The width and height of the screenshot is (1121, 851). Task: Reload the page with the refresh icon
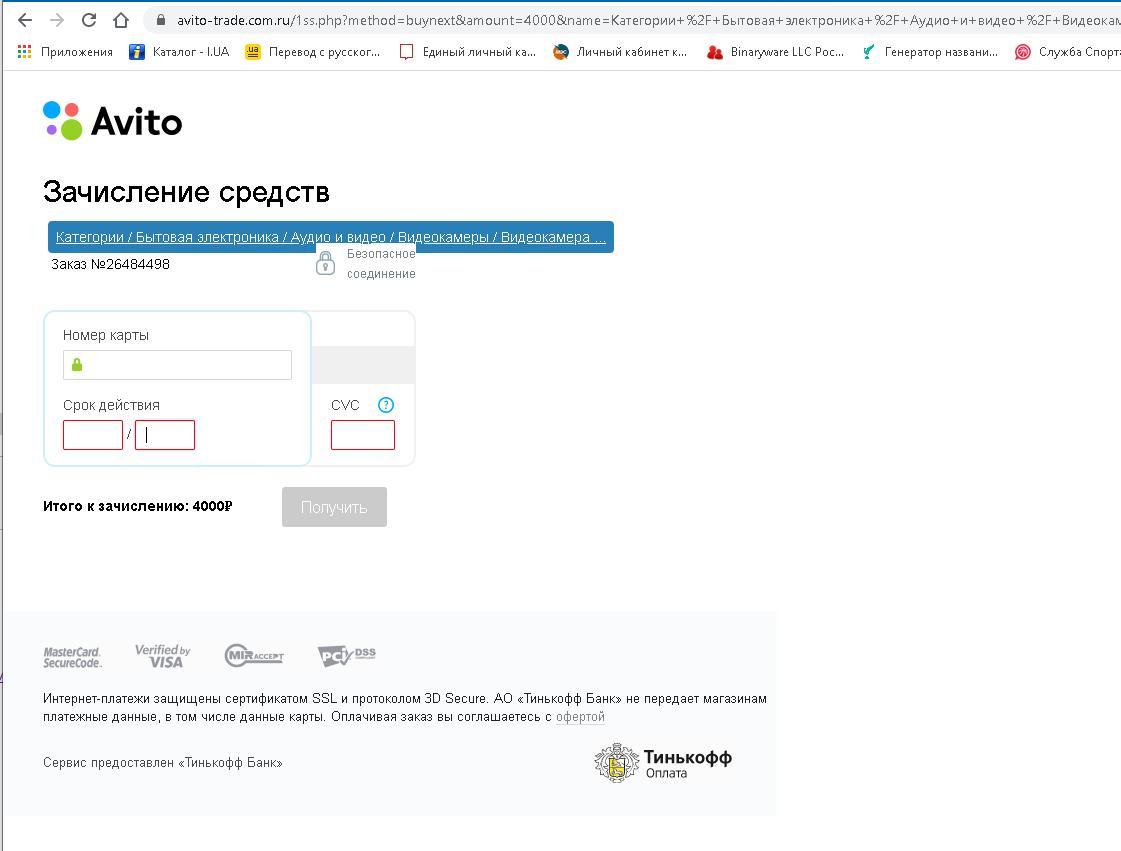[x=89, y=20]
